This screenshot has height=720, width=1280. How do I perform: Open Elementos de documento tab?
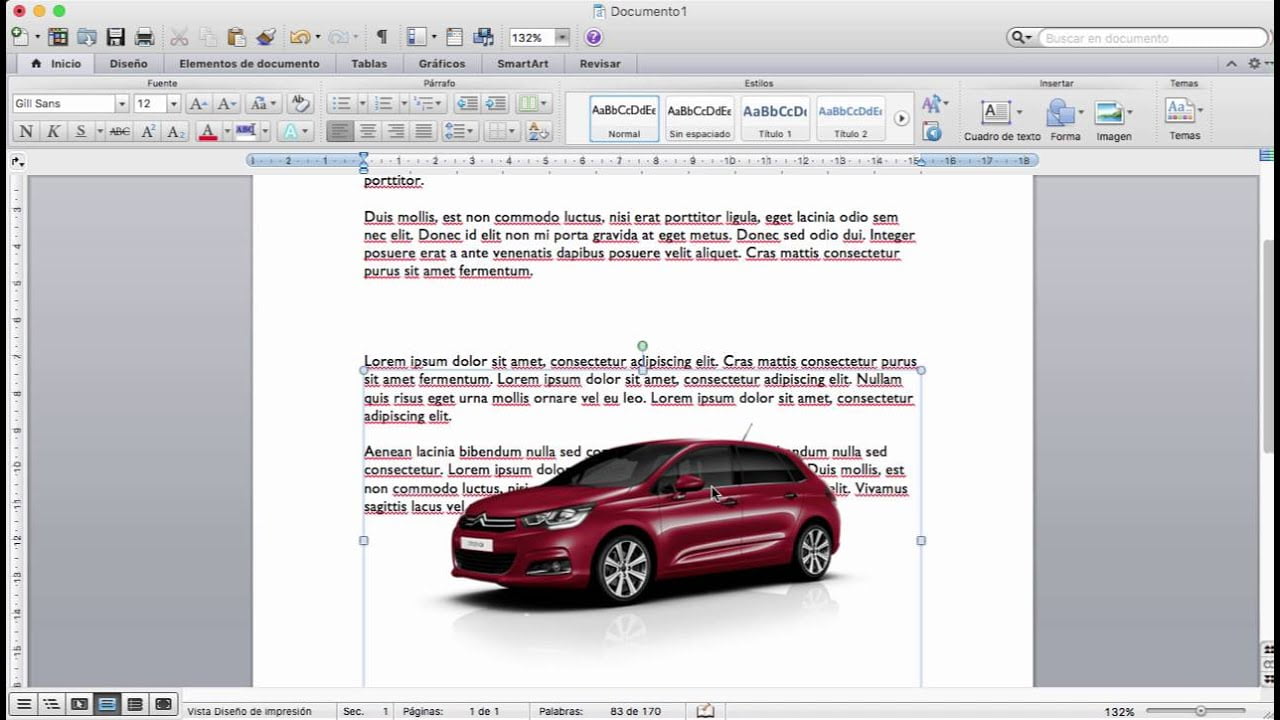coord(249,63)
